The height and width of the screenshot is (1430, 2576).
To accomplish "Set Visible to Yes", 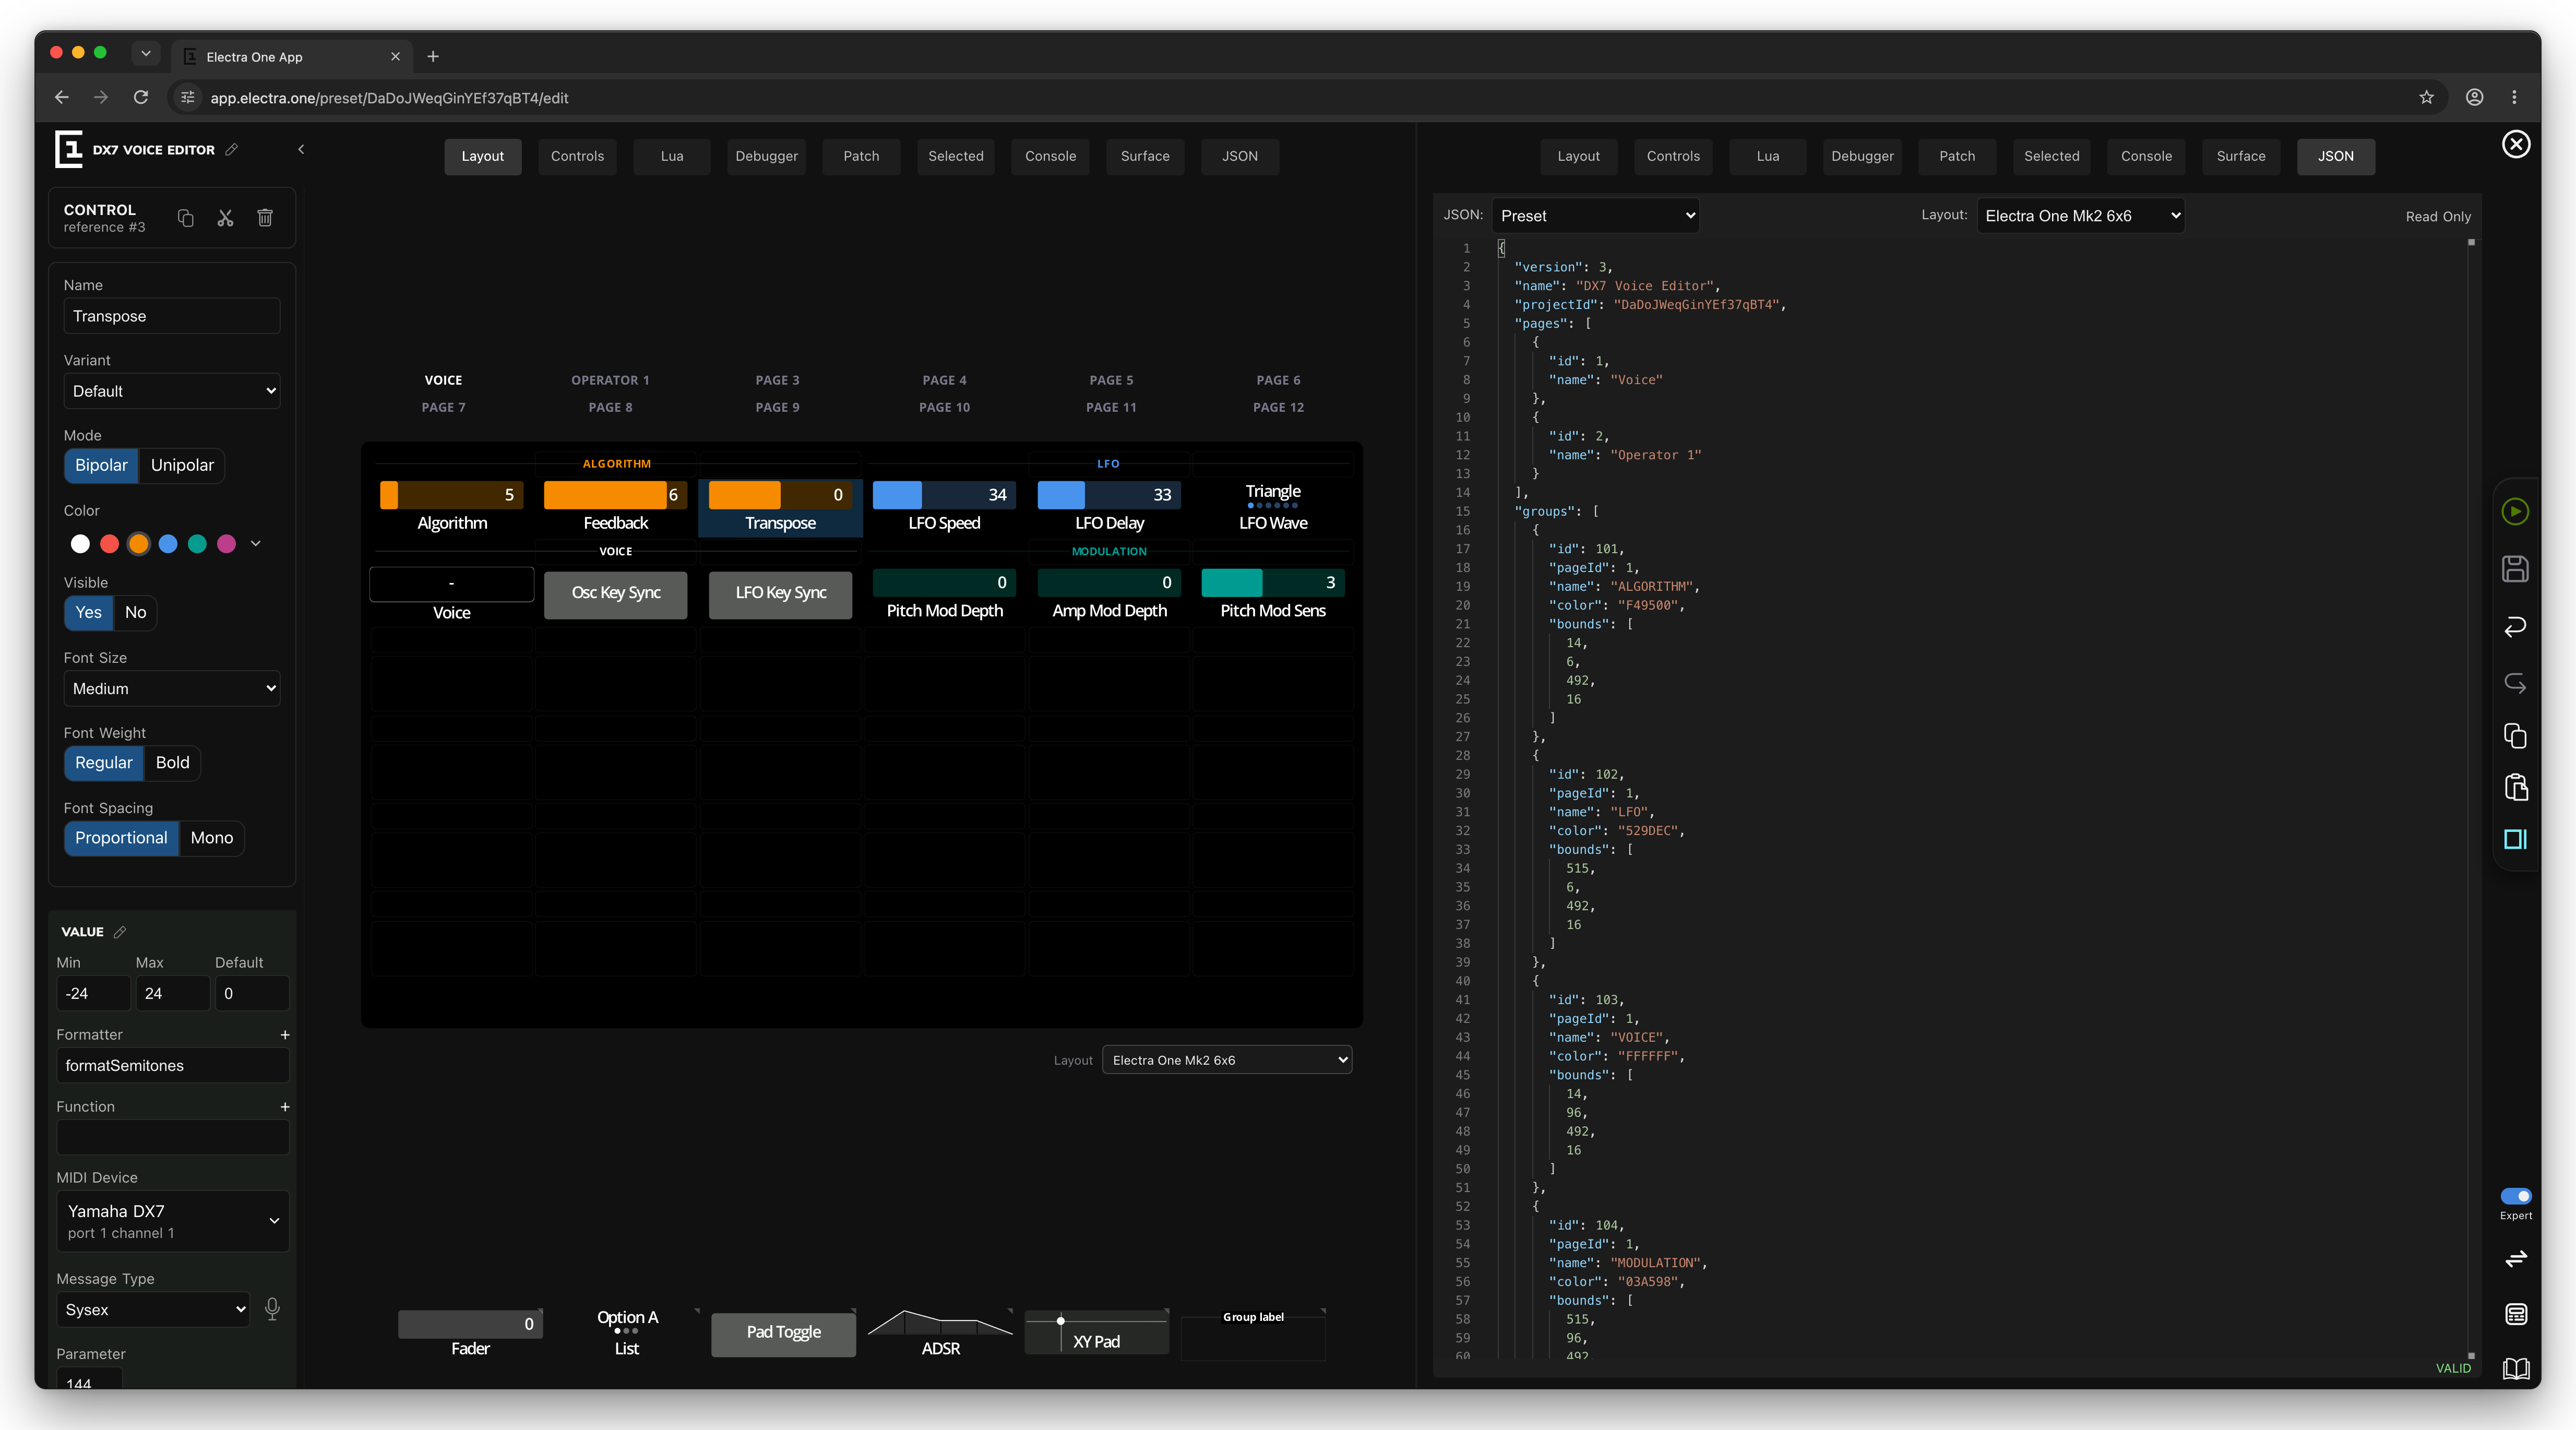I will click(x=89, y=613).
